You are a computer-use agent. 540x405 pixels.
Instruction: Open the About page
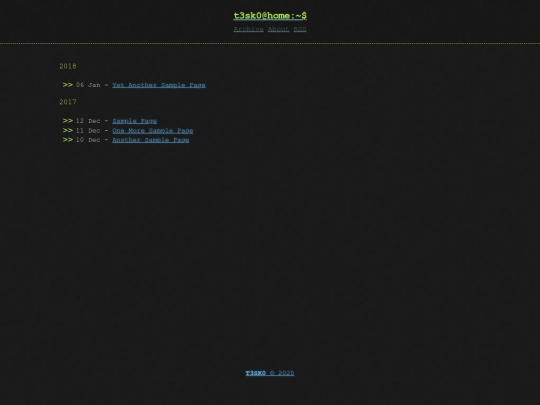(279, 29)
